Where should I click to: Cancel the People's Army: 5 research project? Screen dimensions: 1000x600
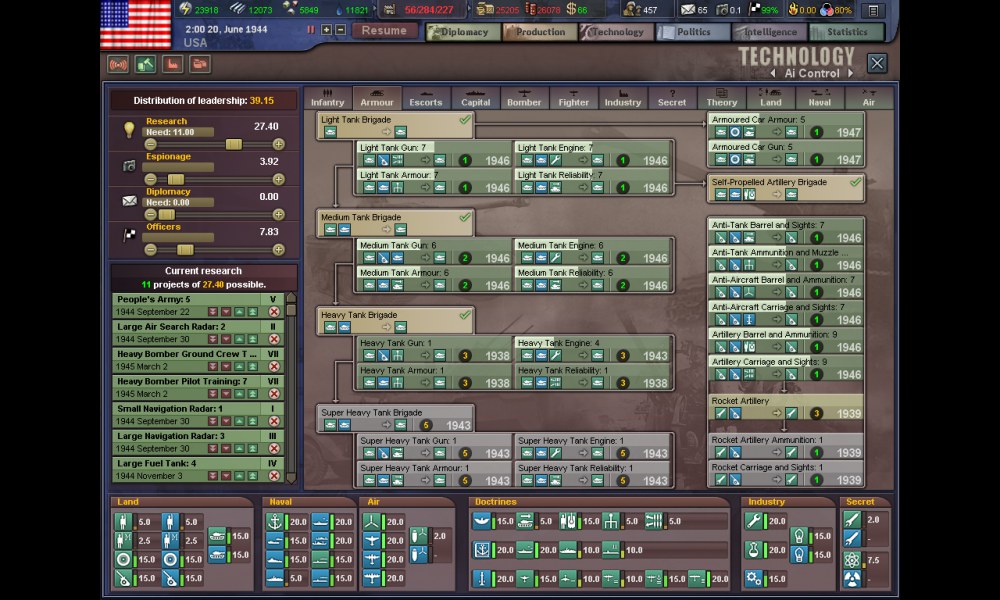(x=274, y=312)
